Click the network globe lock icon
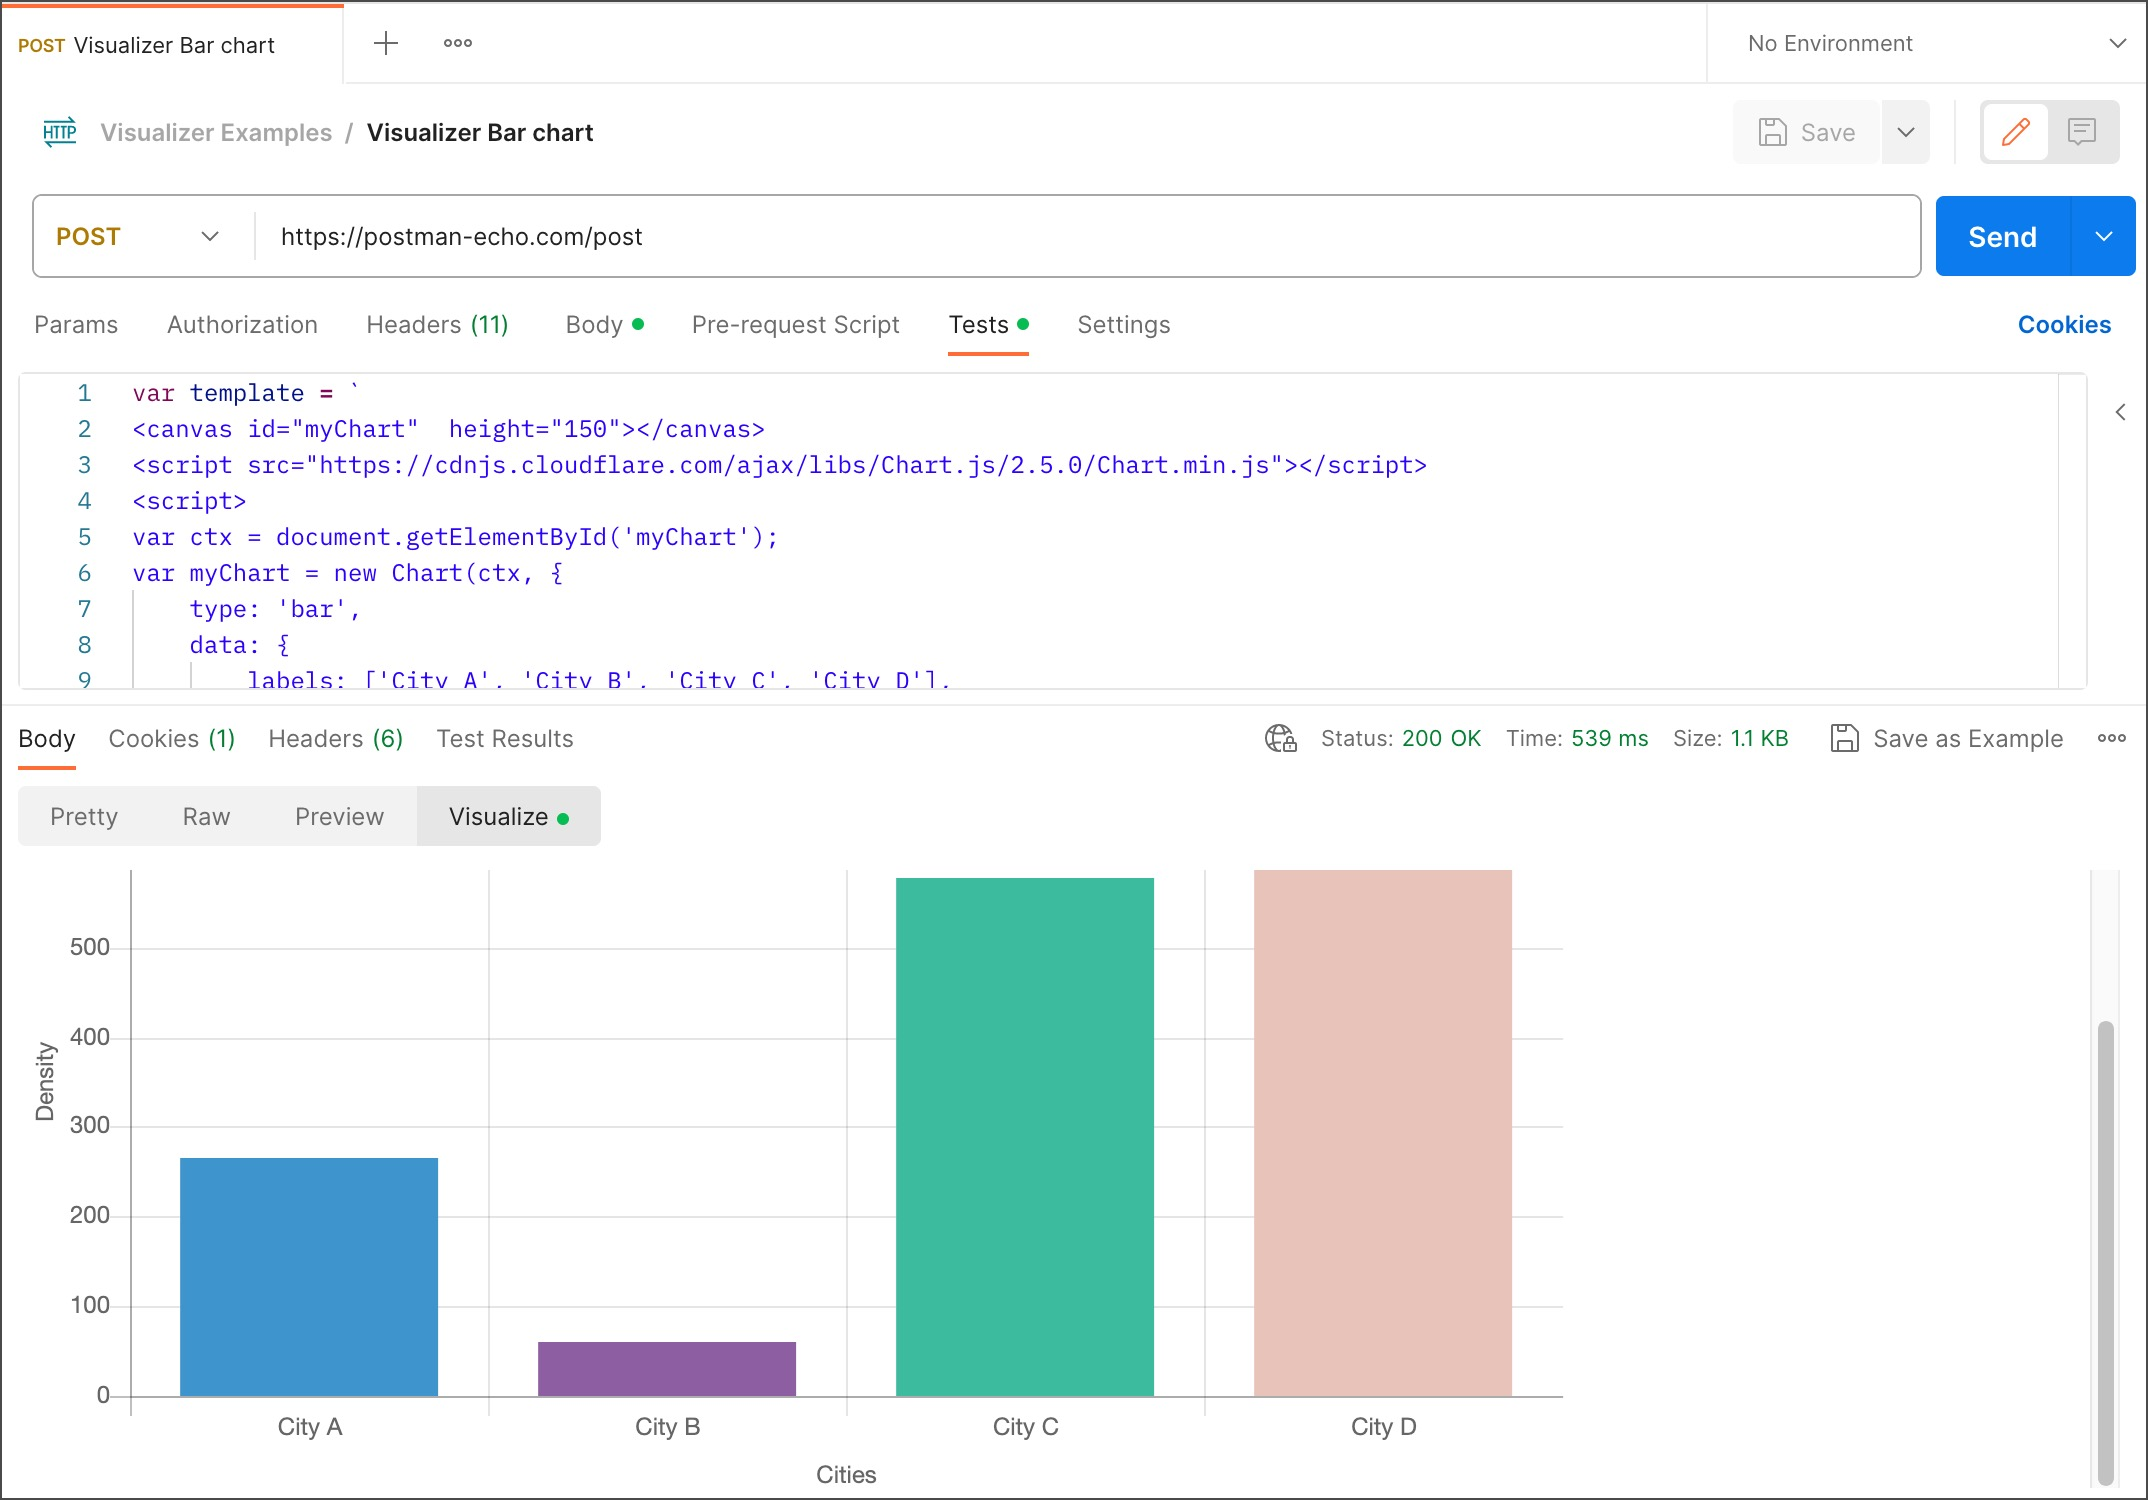This screenshot has height=1500, width=2148. click(1280, 739)
